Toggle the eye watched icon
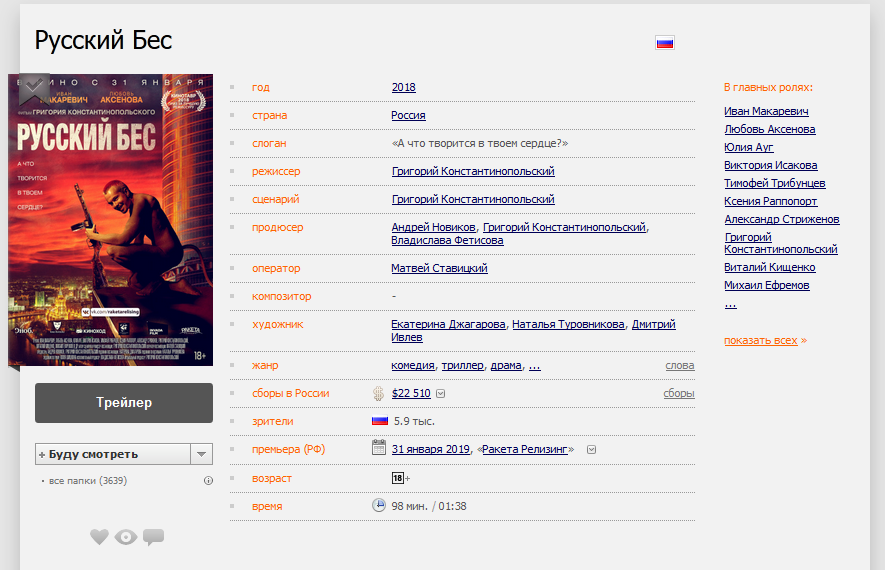Viewport: 885px width, 570px height. 125,537
